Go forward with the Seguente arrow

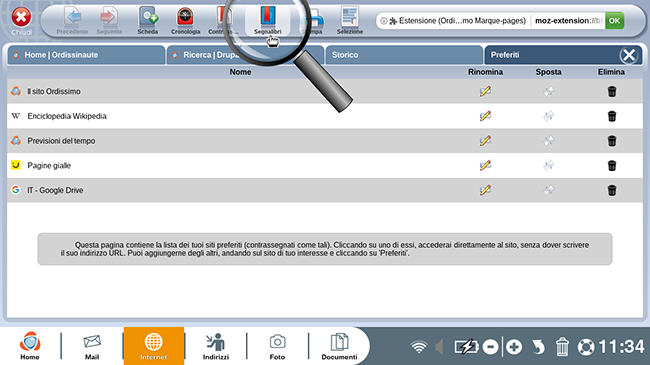[109, 20]
